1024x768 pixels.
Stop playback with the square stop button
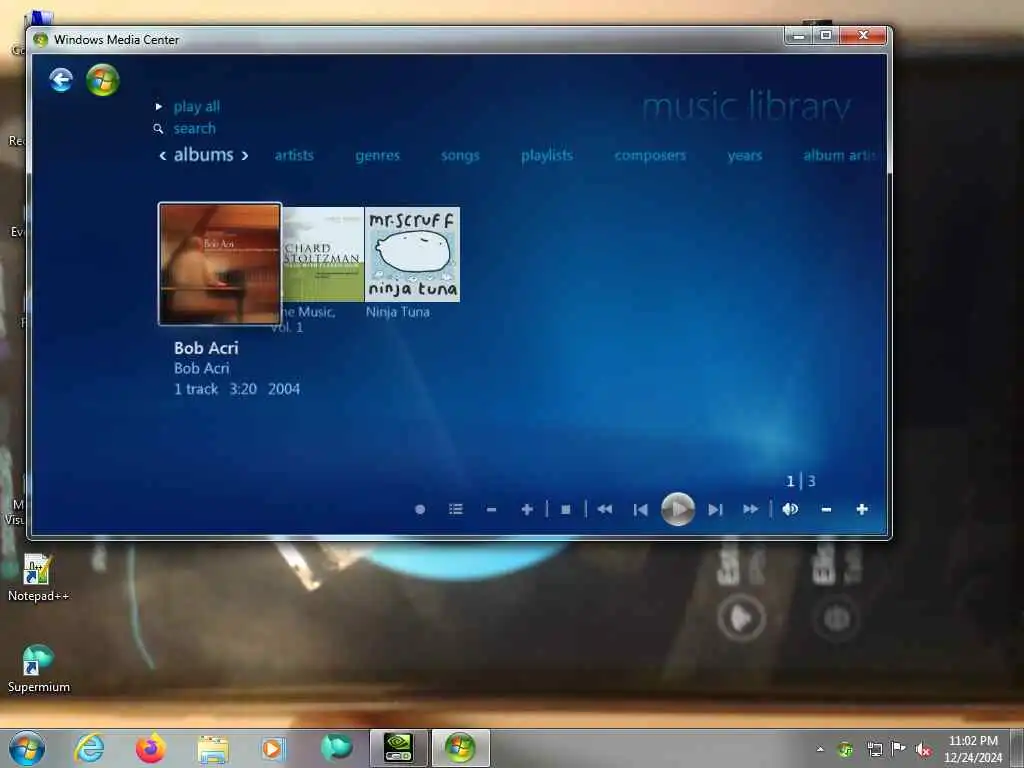[566, 509]
